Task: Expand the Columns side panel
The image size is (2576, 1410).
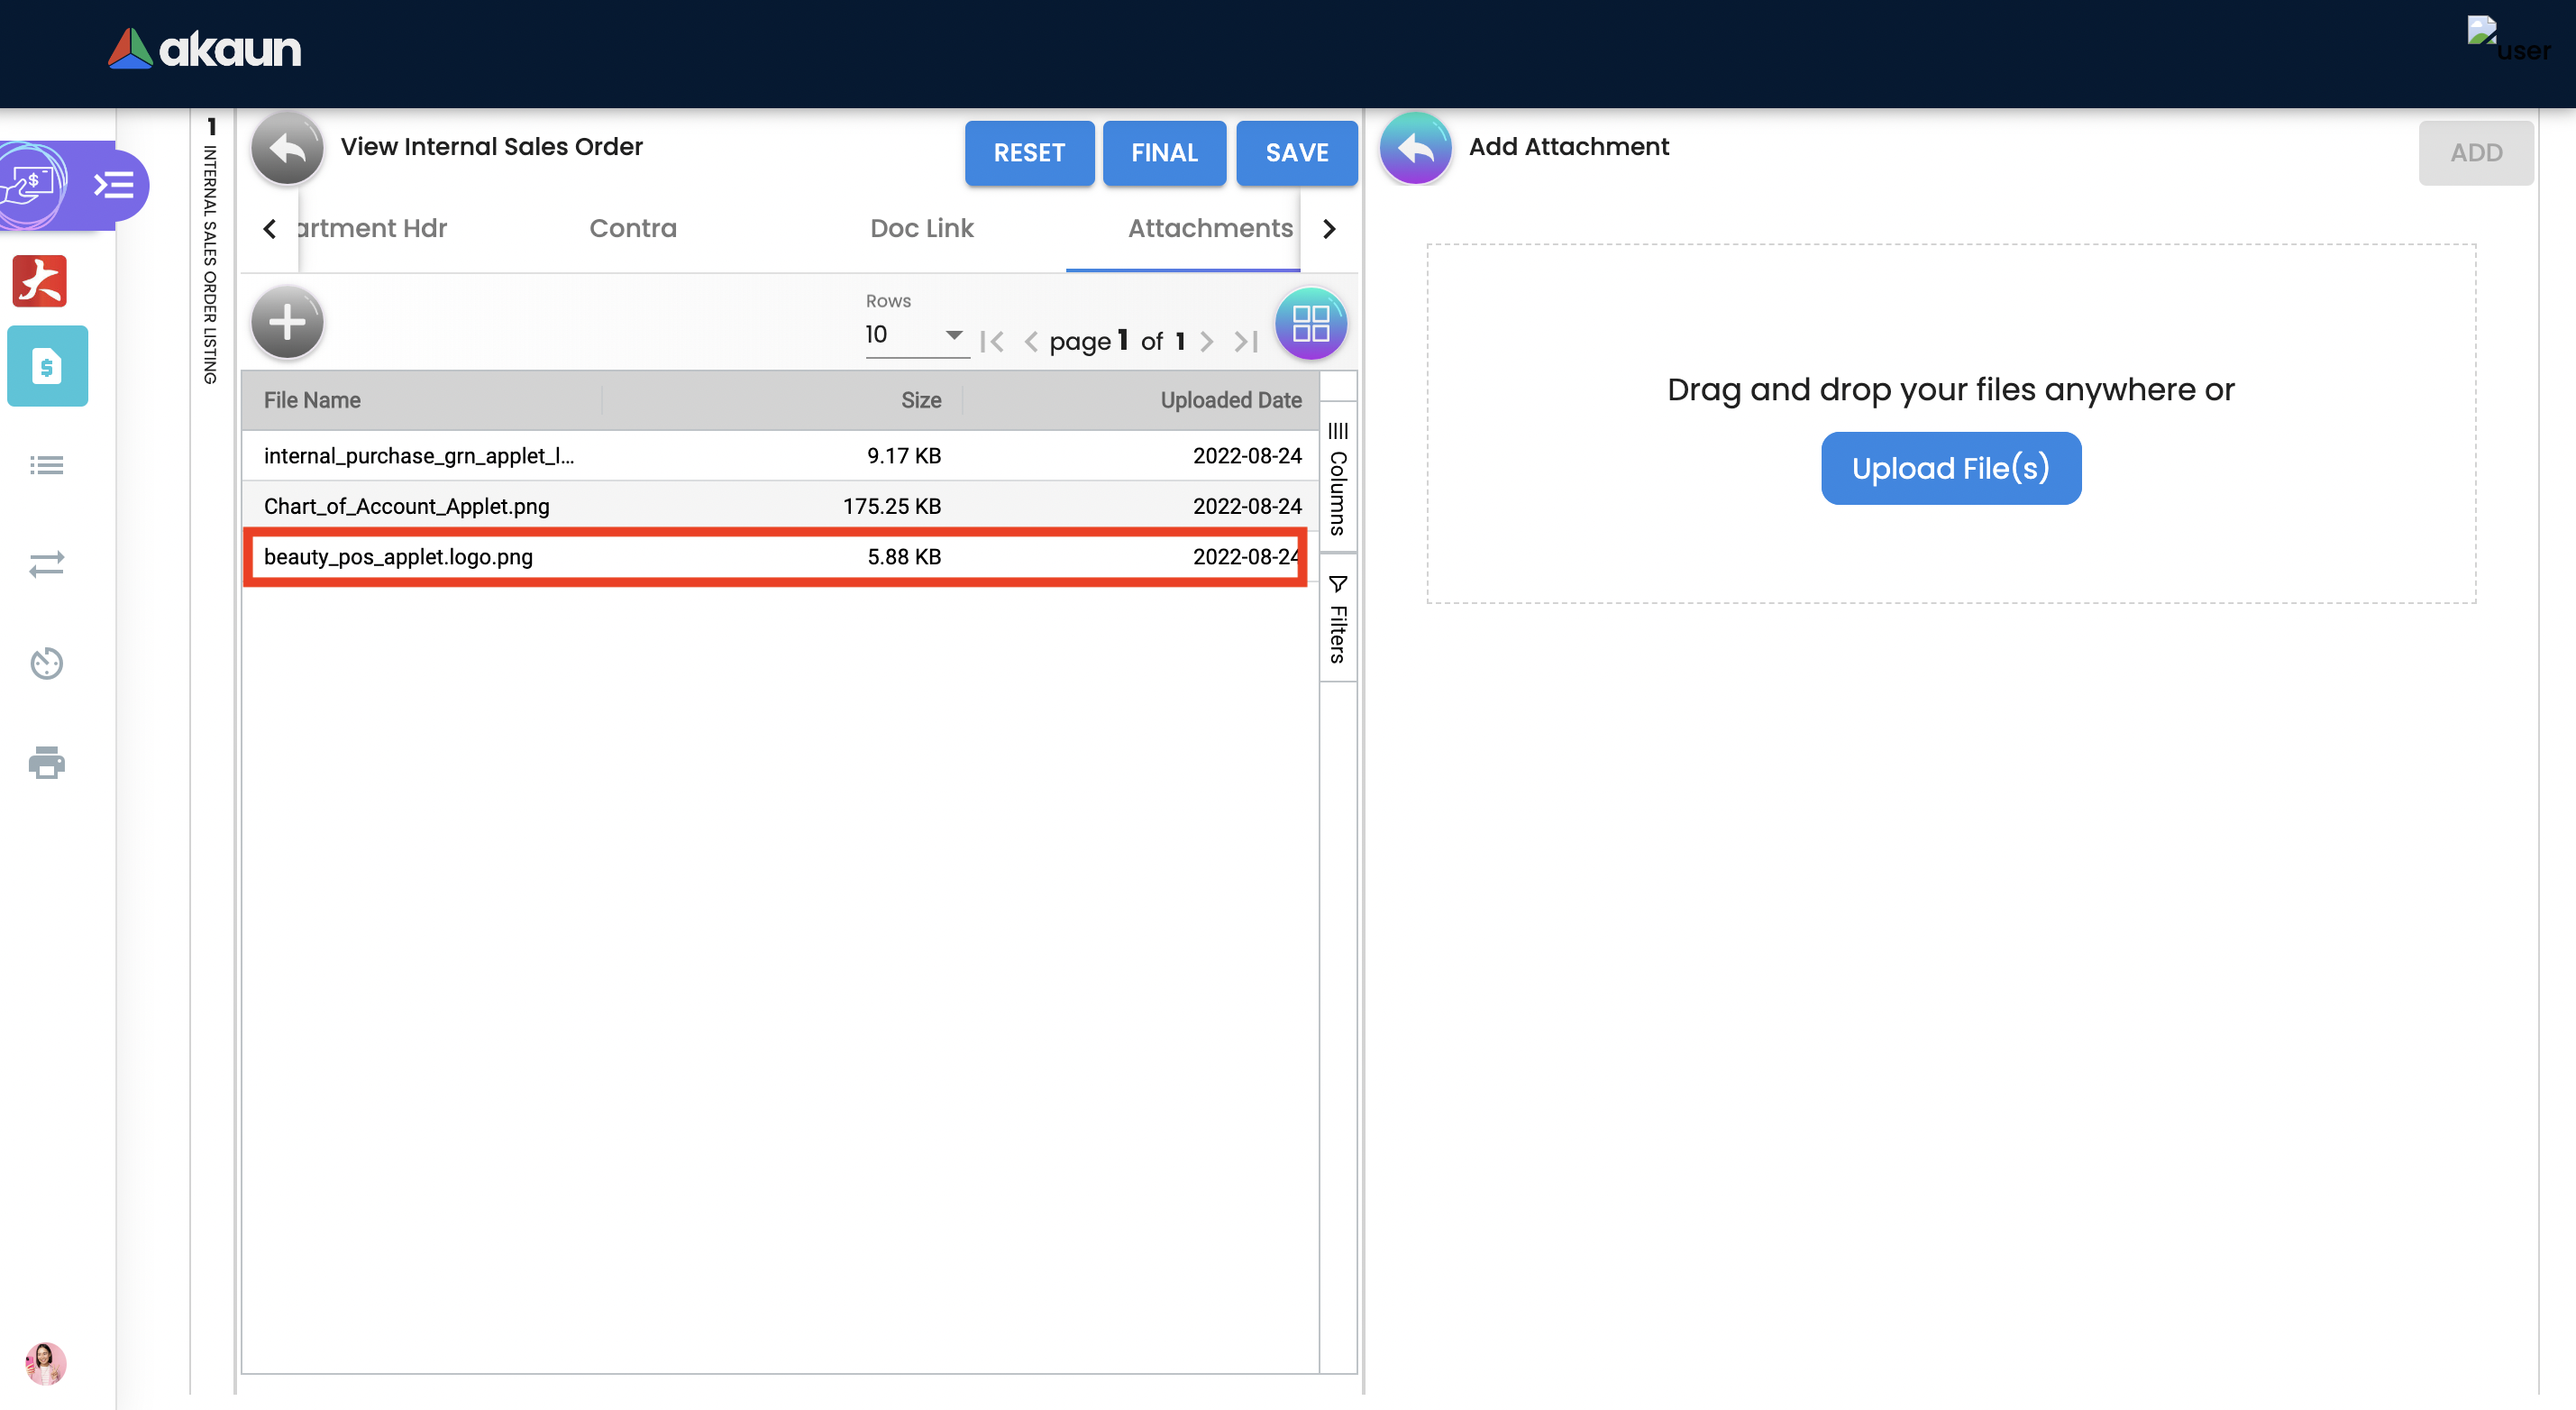Action: 1338,478
